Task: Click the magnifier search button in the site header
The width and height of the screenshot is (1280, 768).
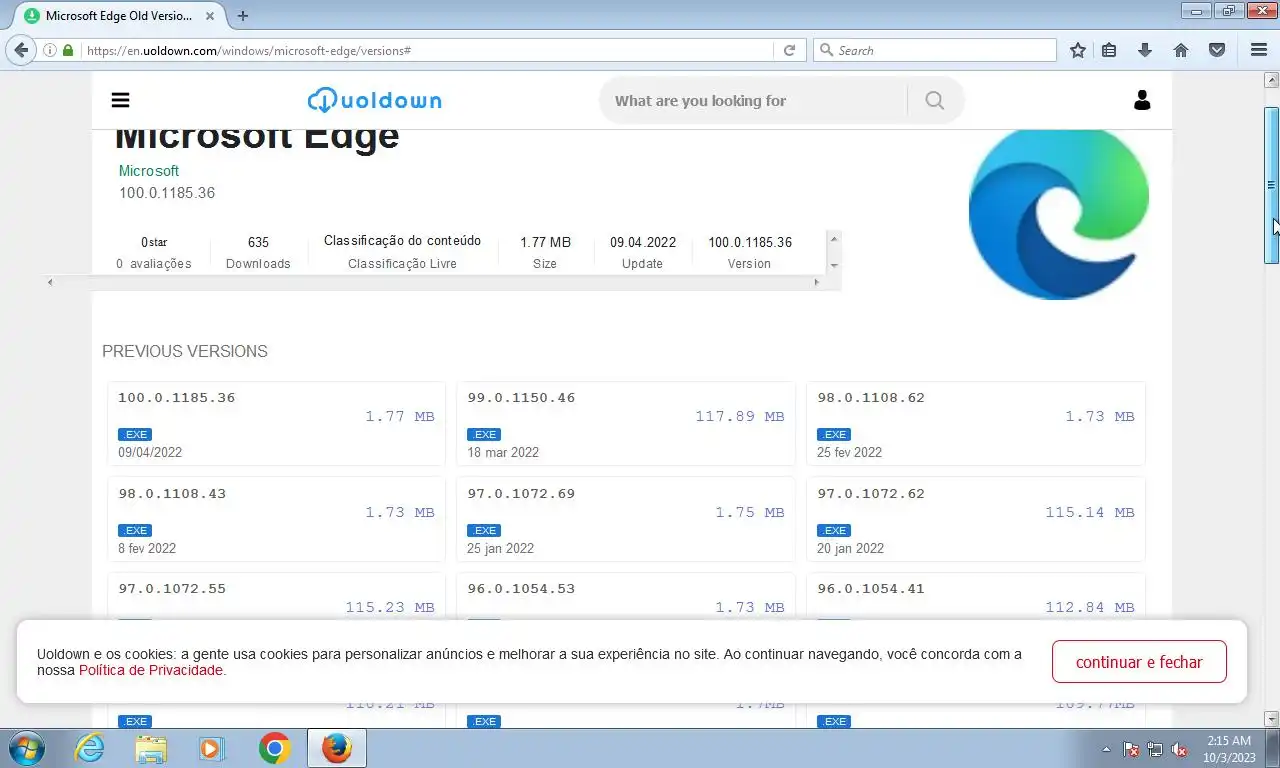Action: (934, 100)
